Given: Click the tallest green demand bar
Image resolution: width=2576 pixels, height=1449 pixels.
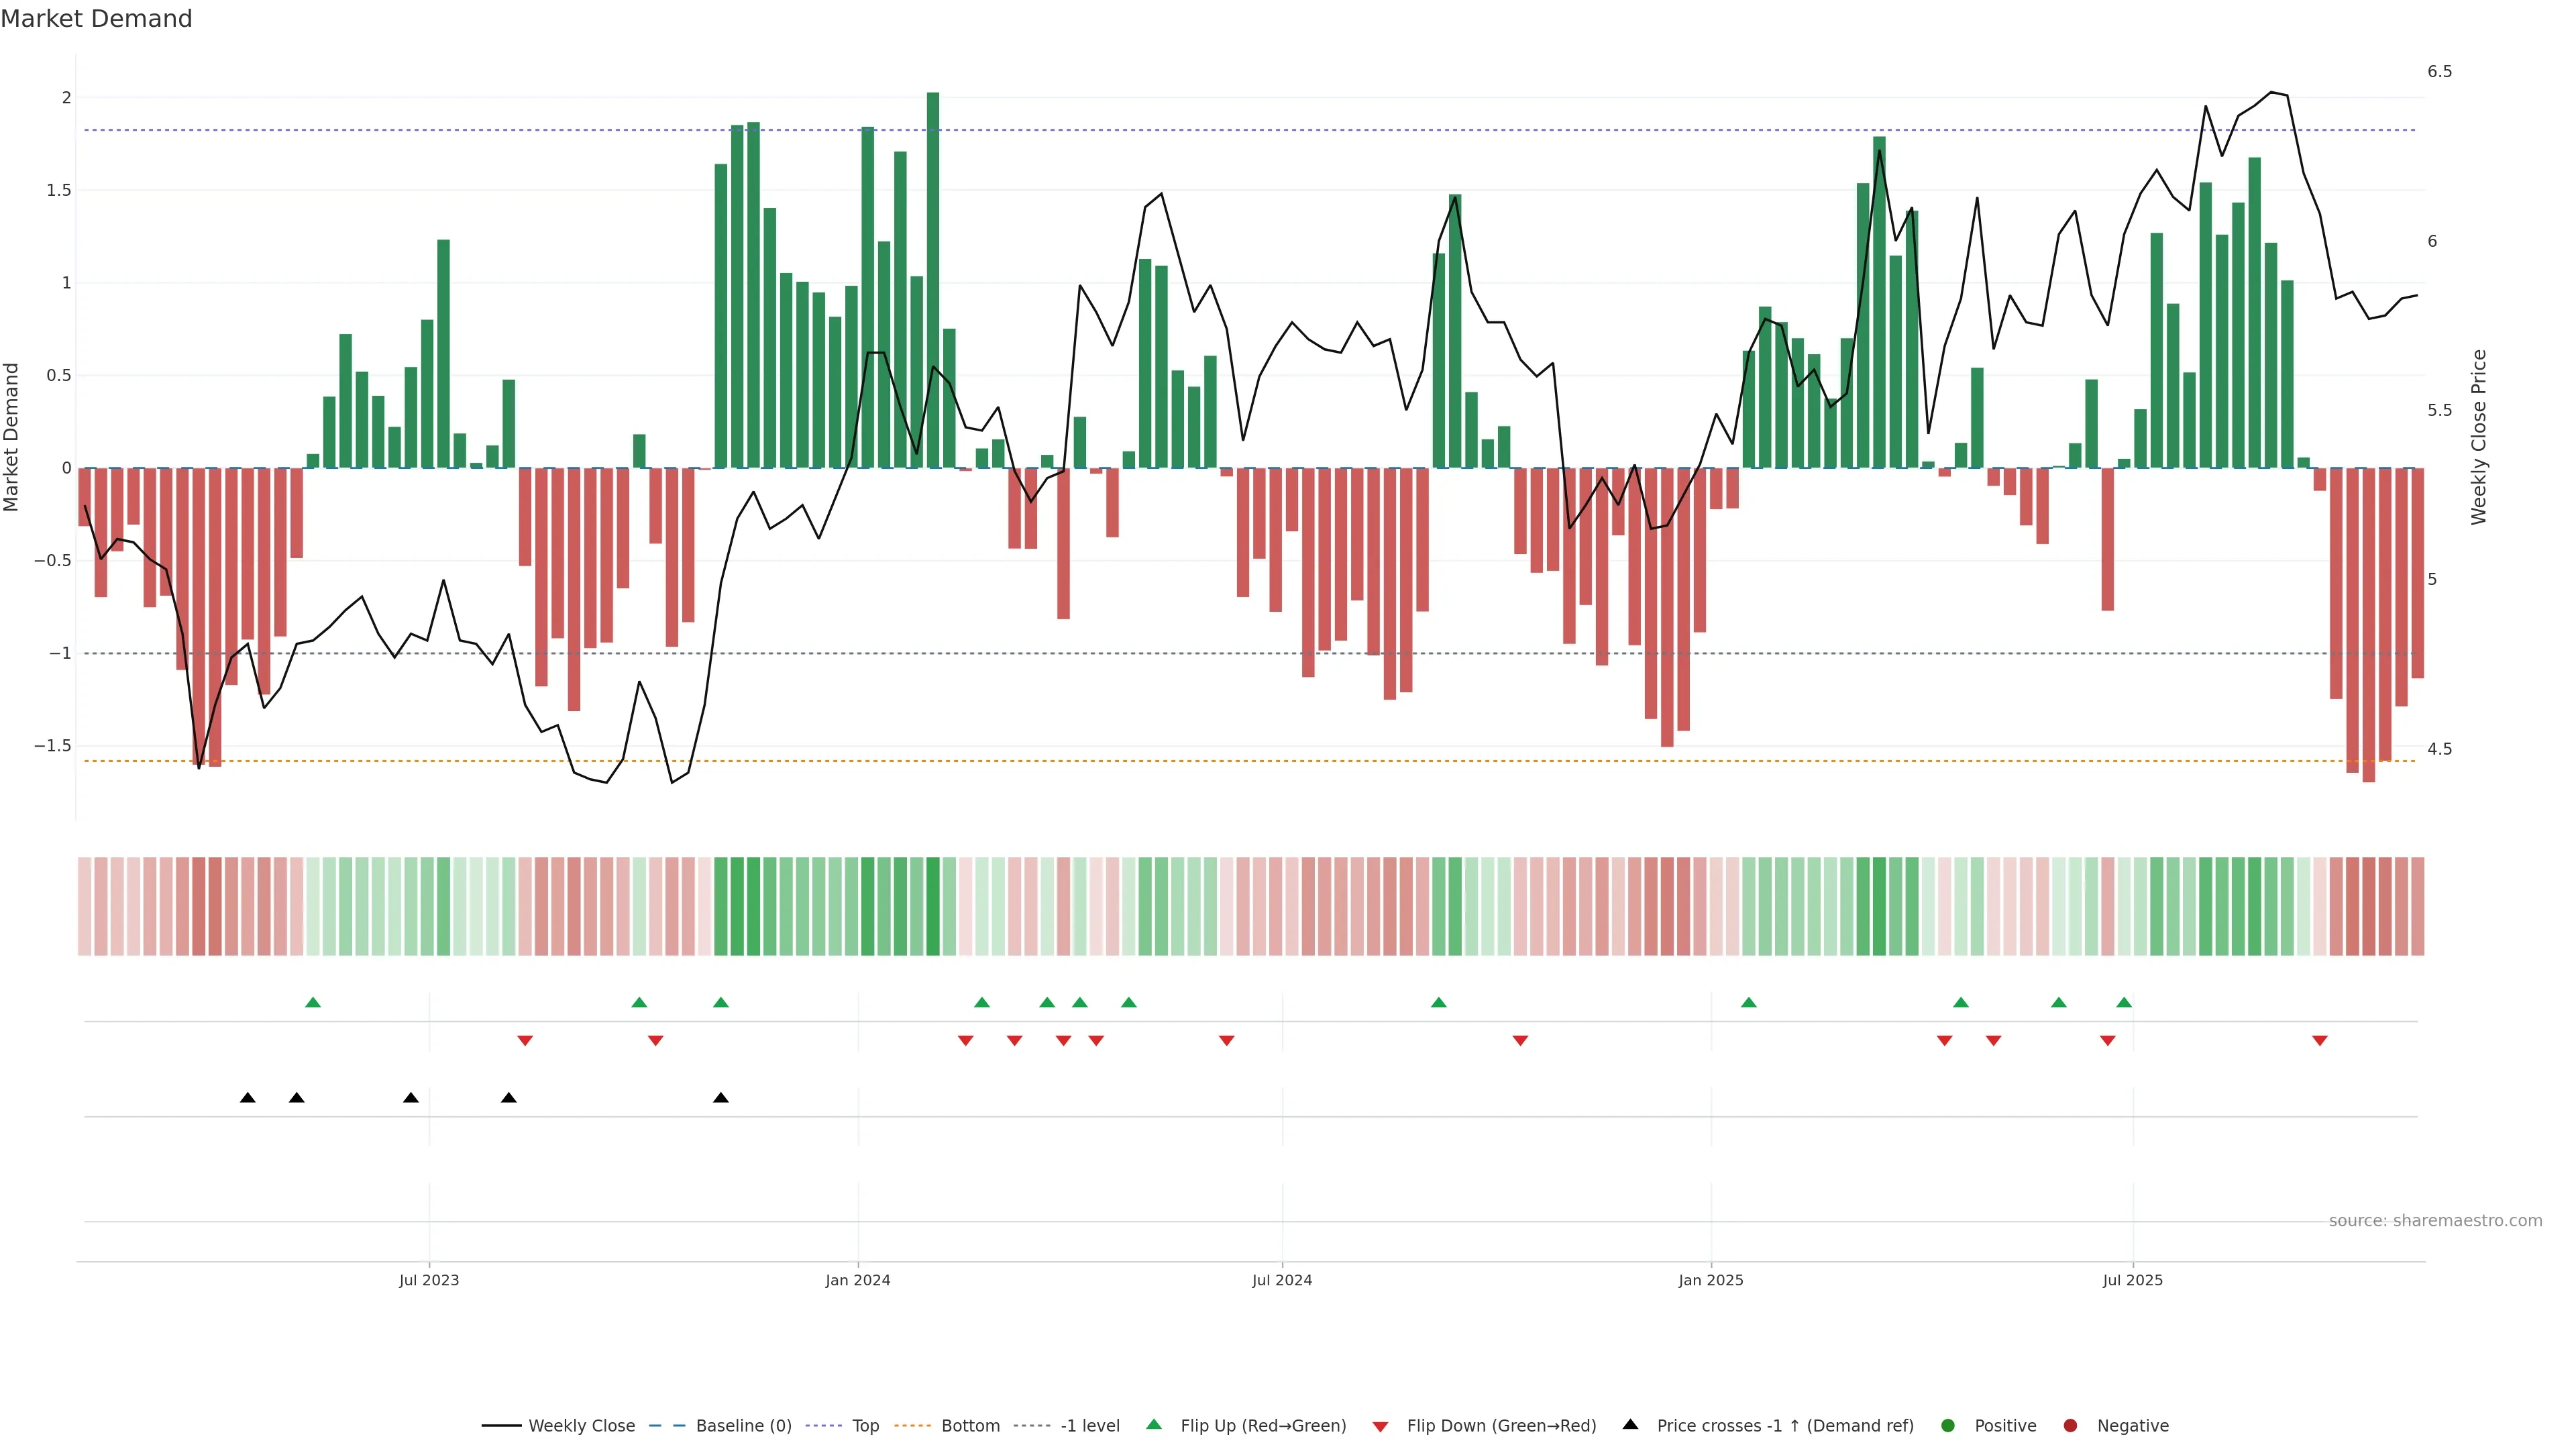Looking at the screenshot, I should pyautogui.click(x=933, y=280).
